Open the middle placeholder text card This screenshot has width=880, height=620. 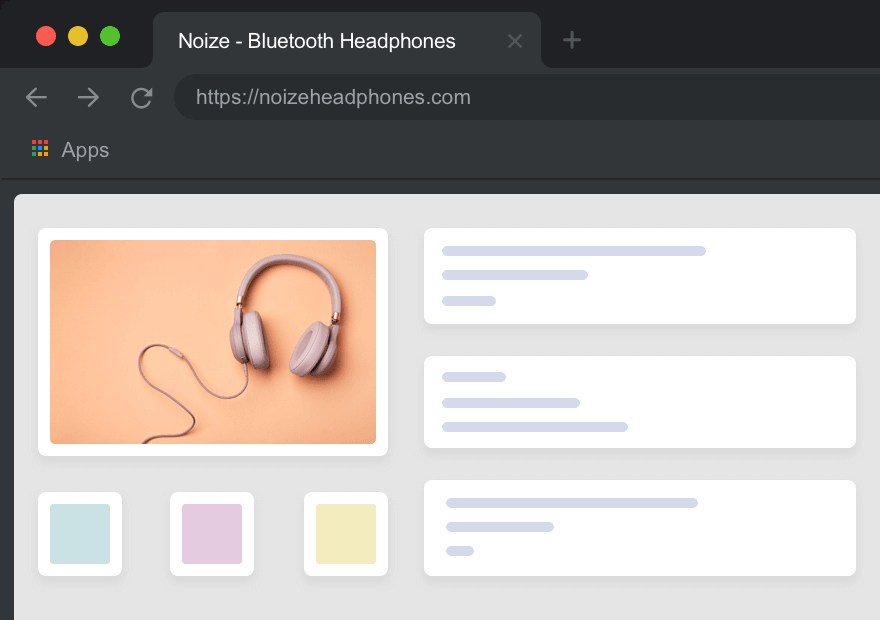[x=640, y=402]
